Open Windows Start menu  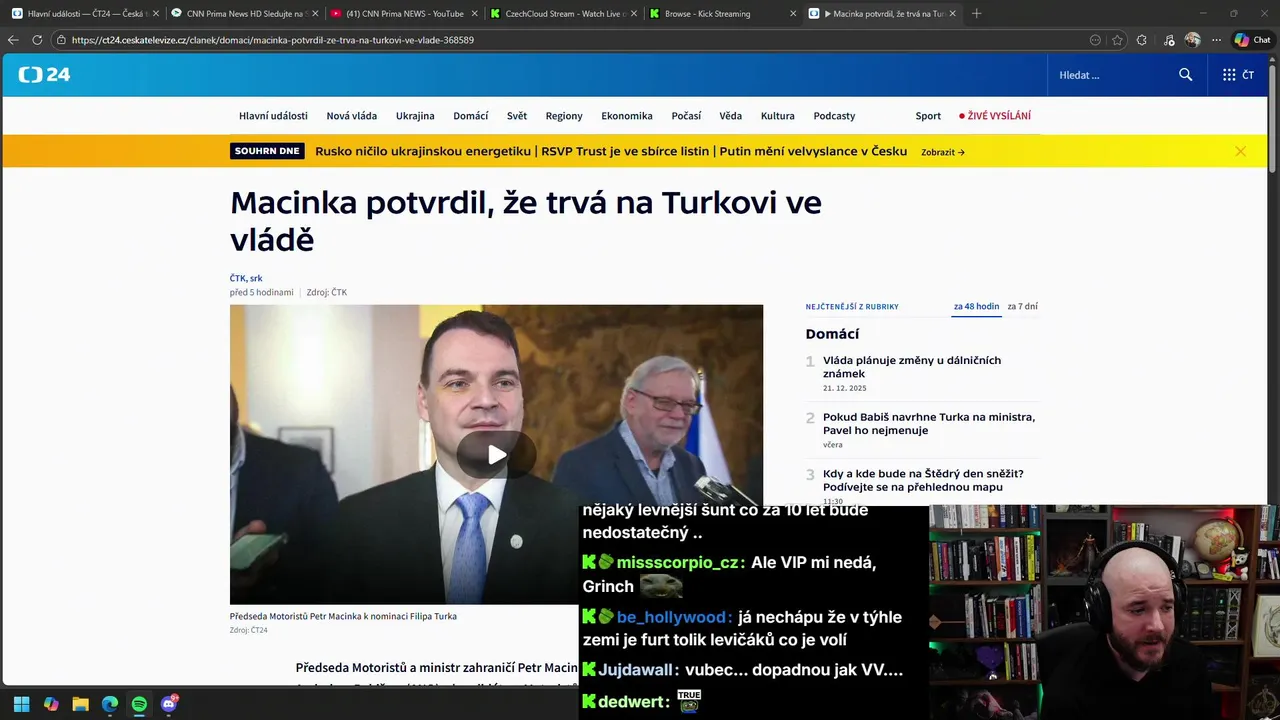(21, 704)
